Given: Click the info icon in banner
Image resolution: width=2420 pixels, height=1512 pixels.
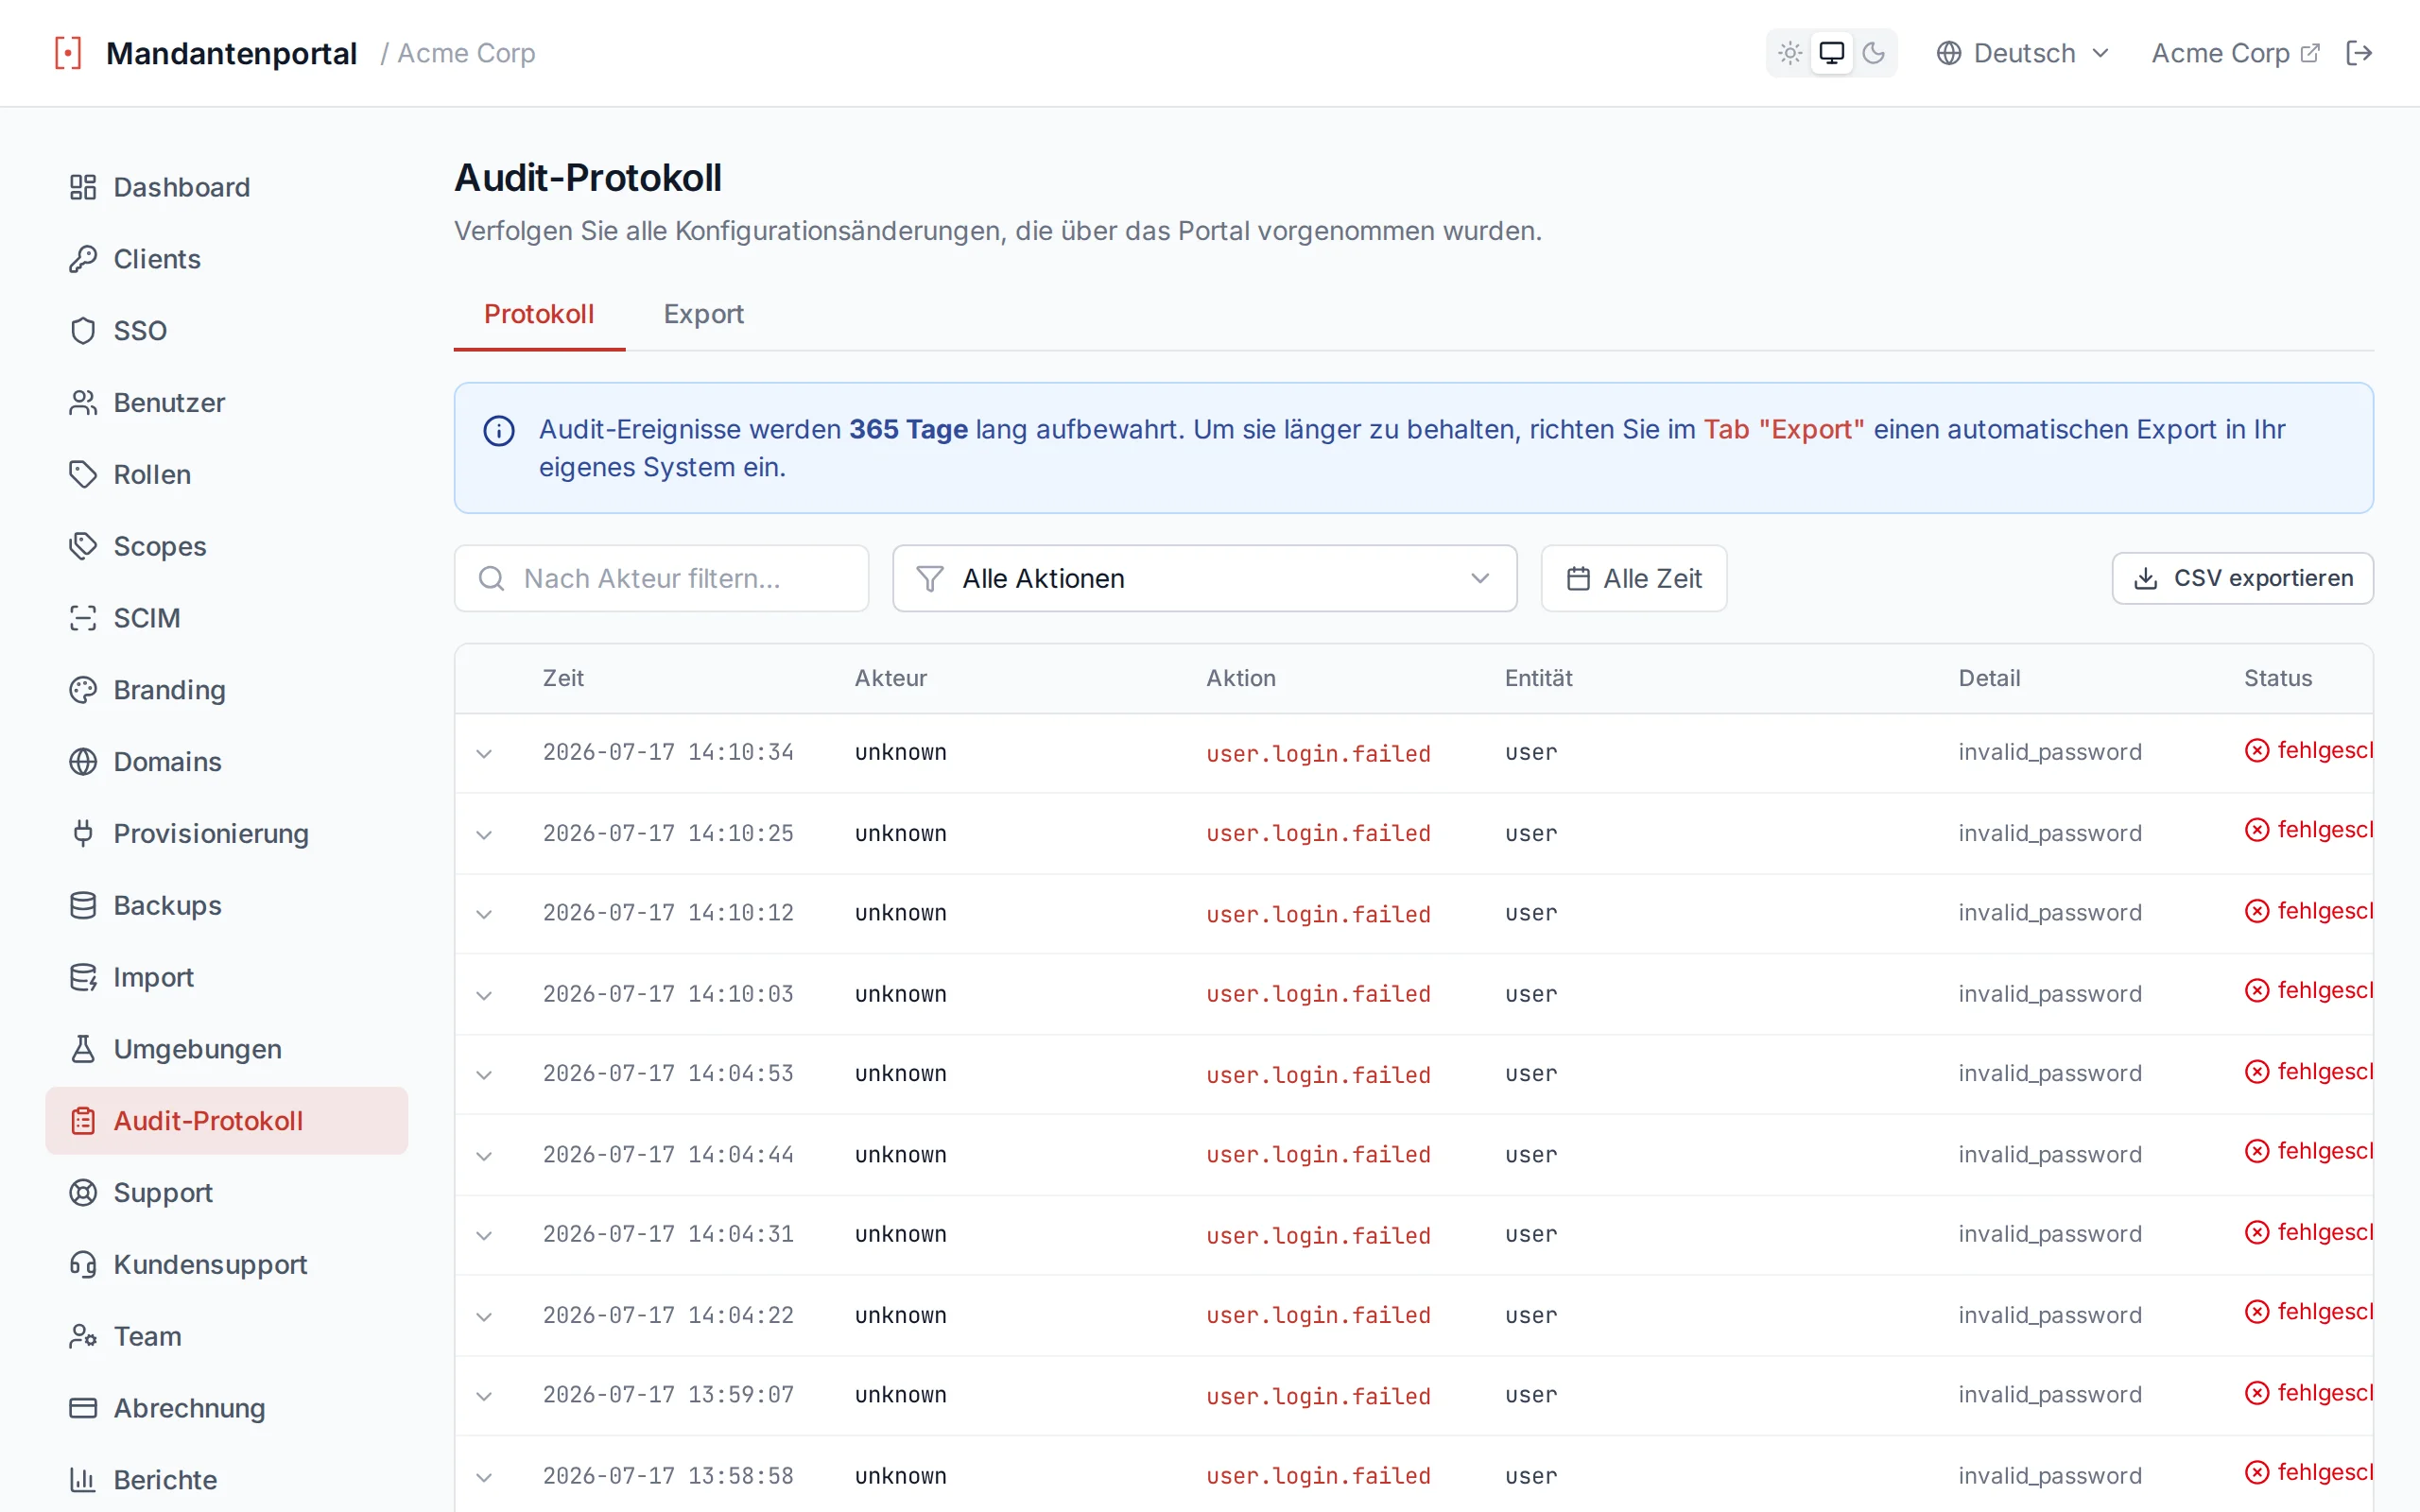Looking at the screenshot, I should (499, 431).
